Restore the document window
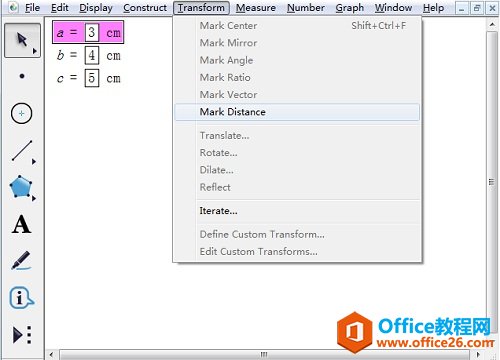 [477, 8]
